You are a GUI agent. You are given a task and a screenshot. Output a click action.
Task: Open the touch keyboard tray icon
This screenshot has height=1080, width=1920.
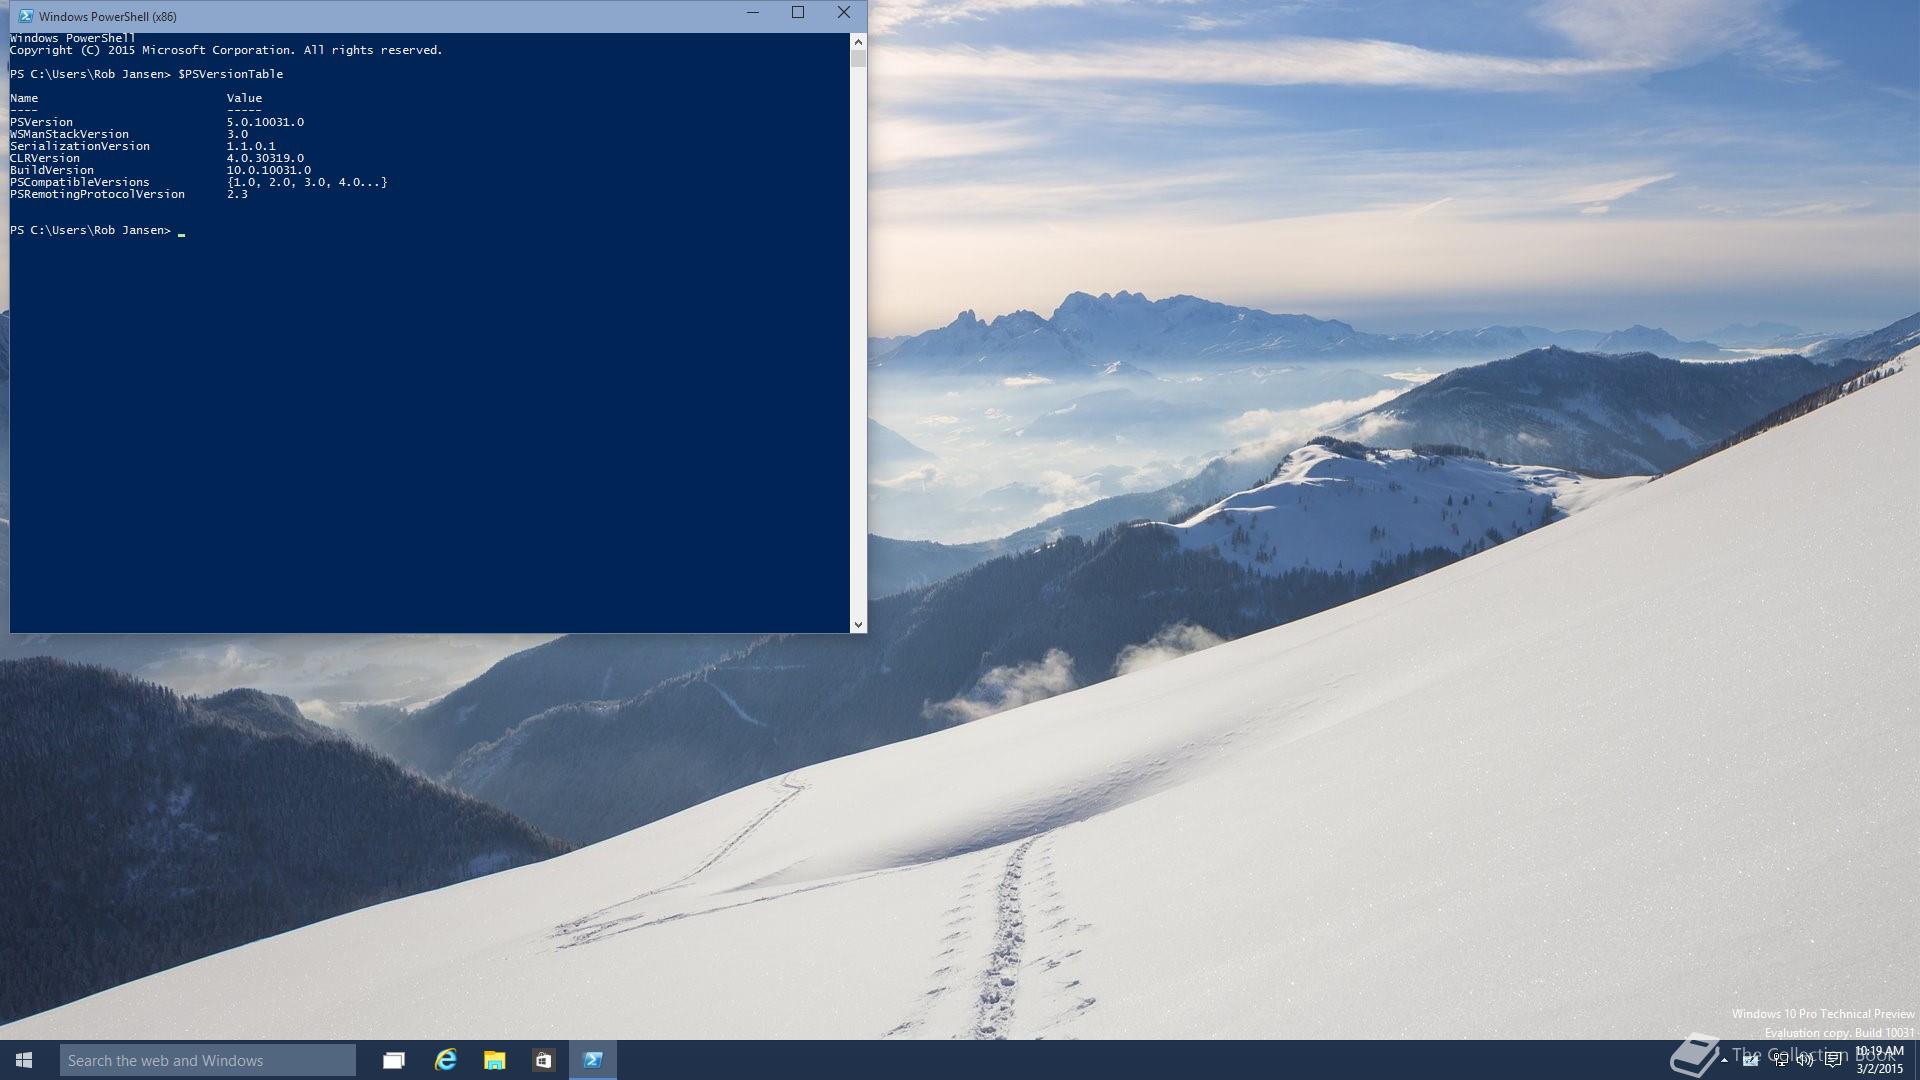(x=1750, y=1061)
